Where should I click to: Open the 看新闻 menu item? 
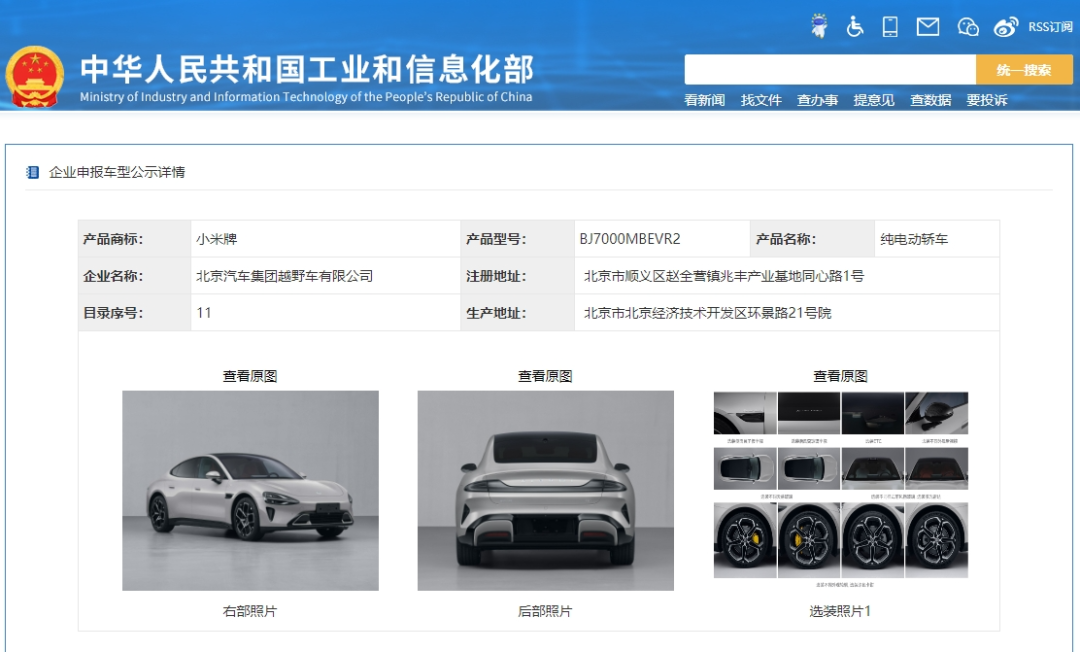click(704, 100)
